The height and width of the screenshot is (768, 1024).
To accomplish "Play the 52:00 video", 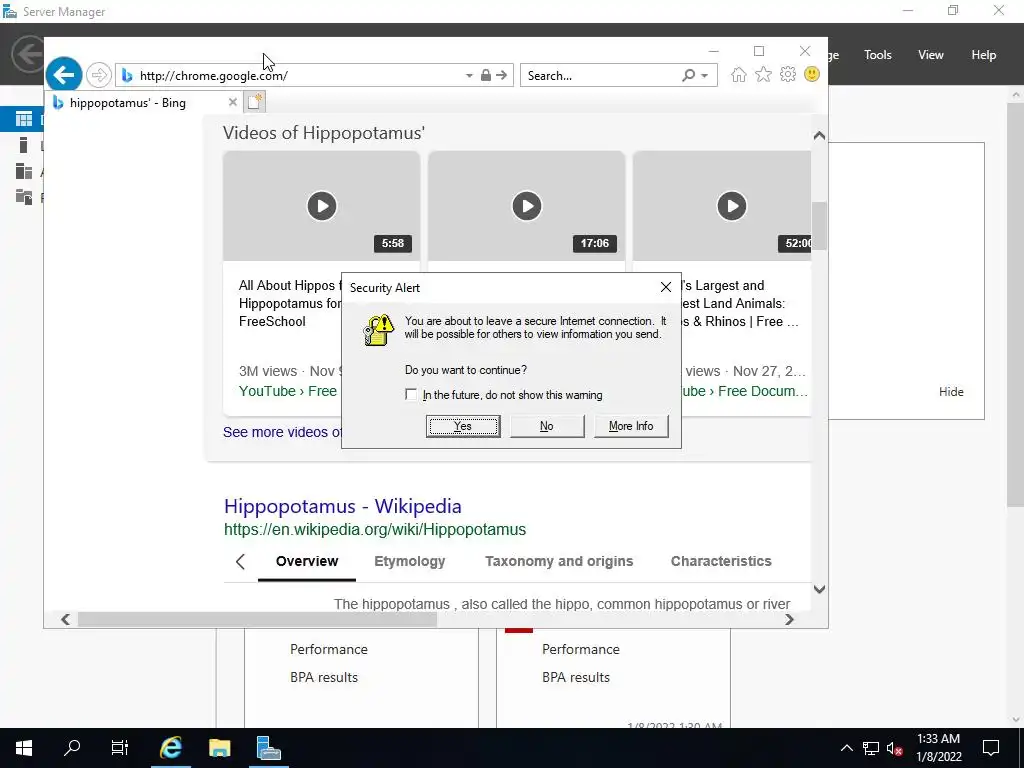I will [731, 206].
